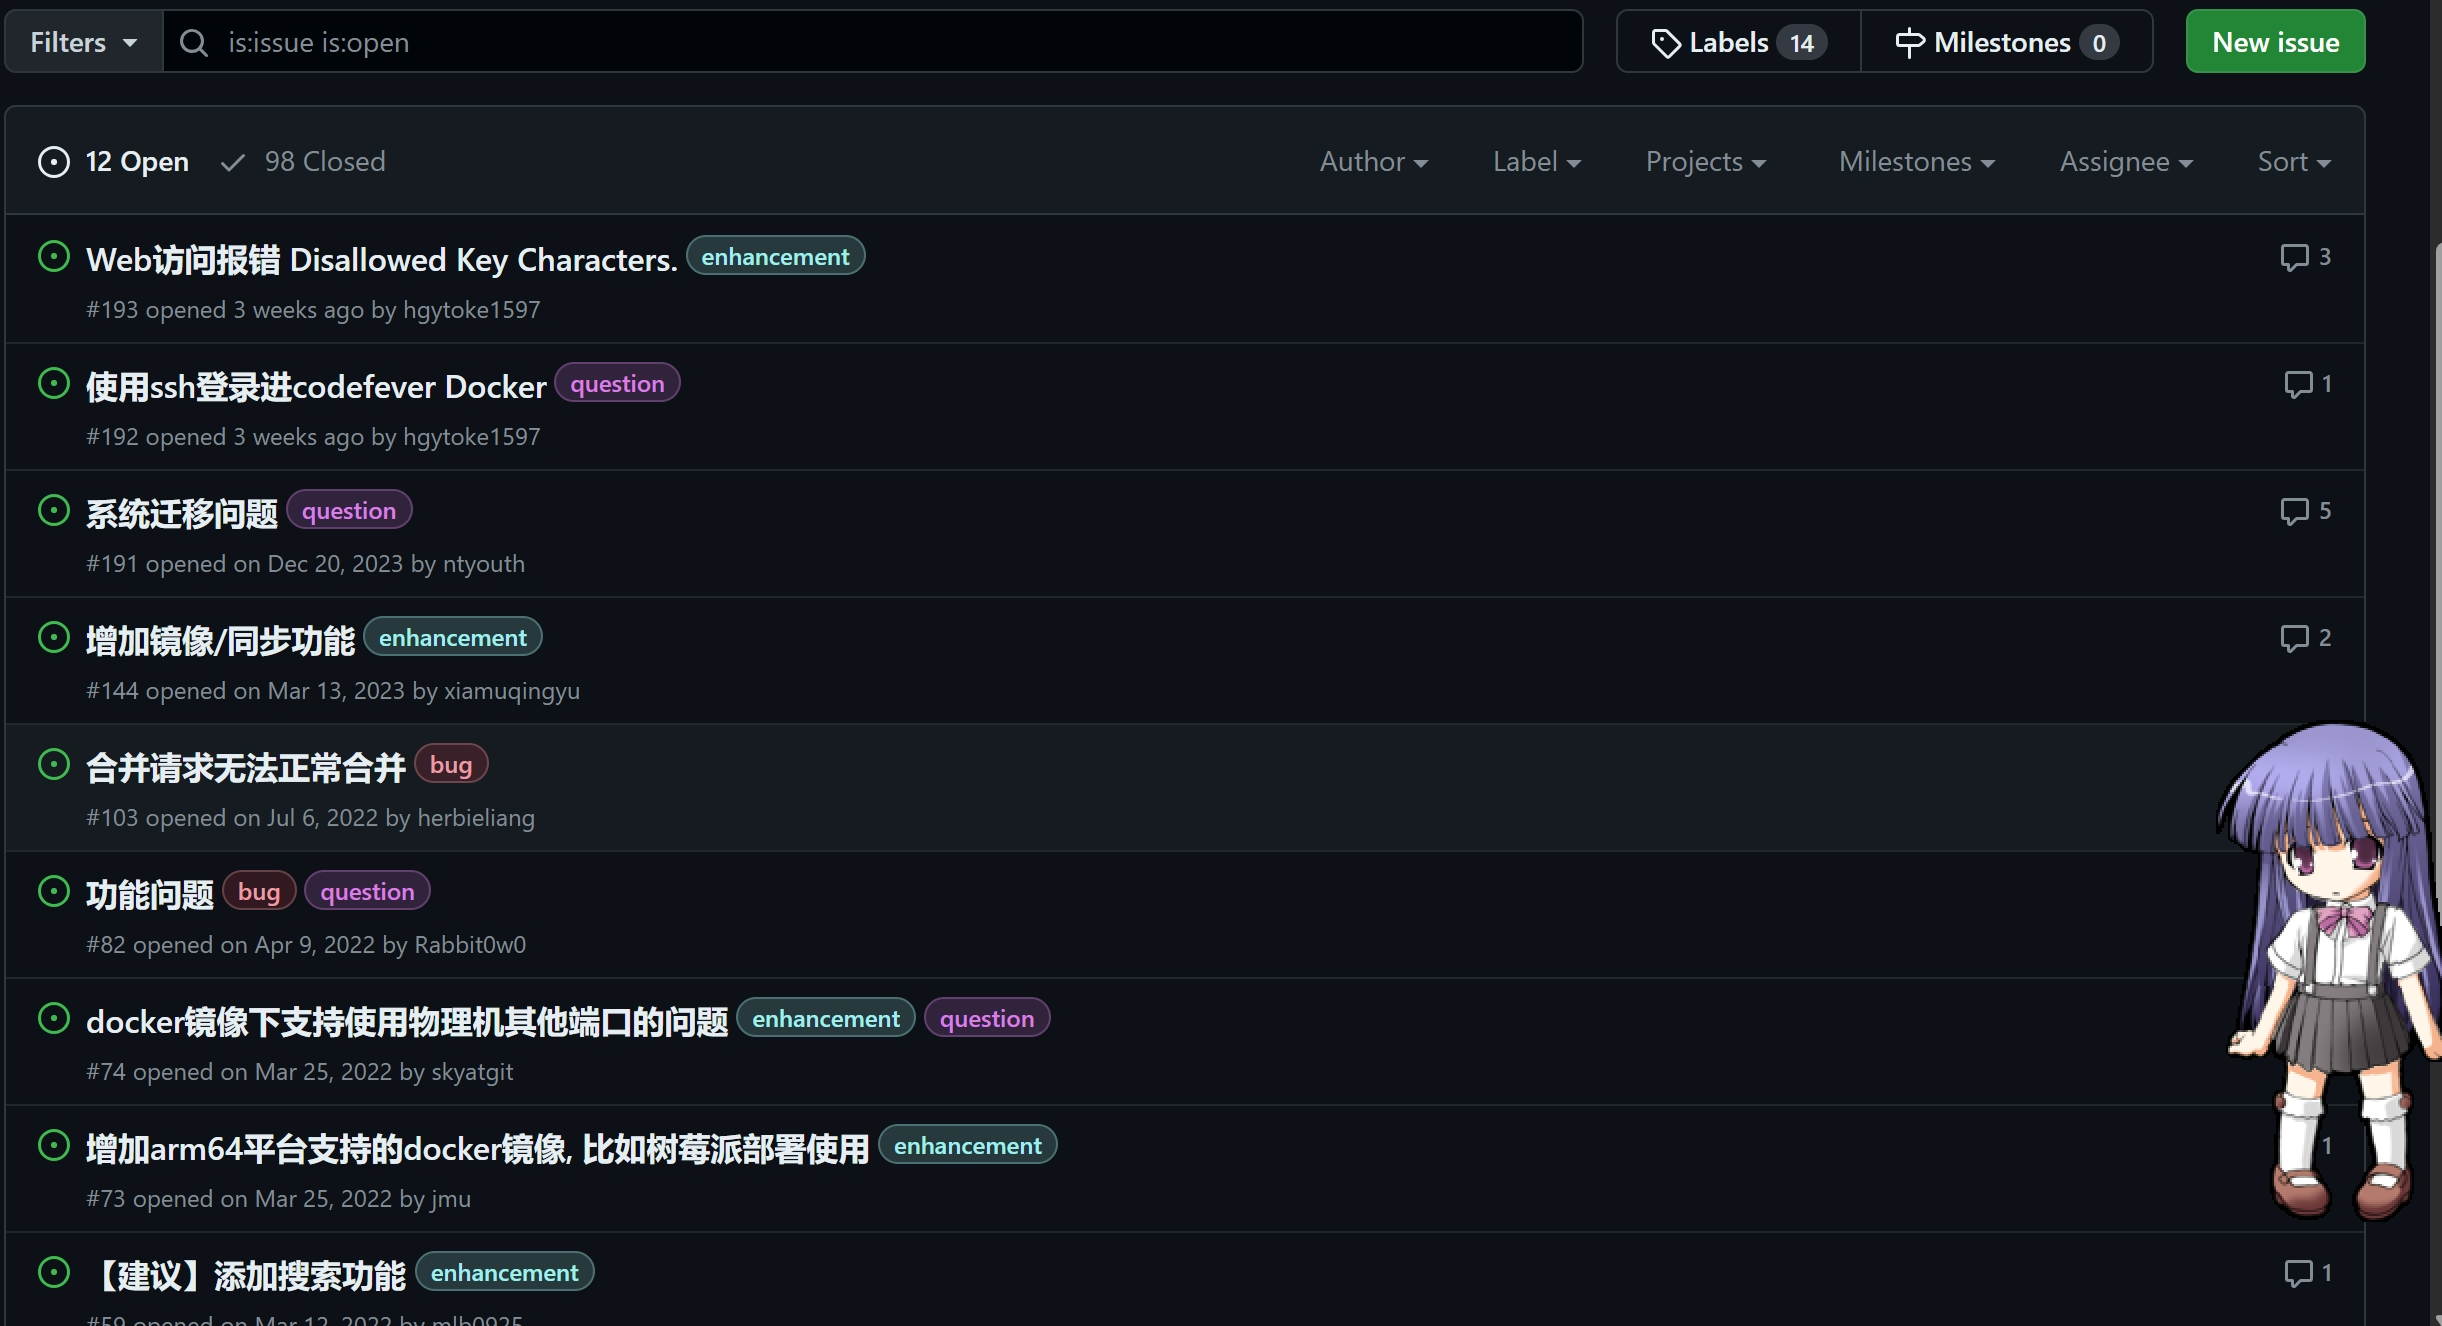Click open-status icon of issue #193
2442x1326 pixels.
coord(54,256)
